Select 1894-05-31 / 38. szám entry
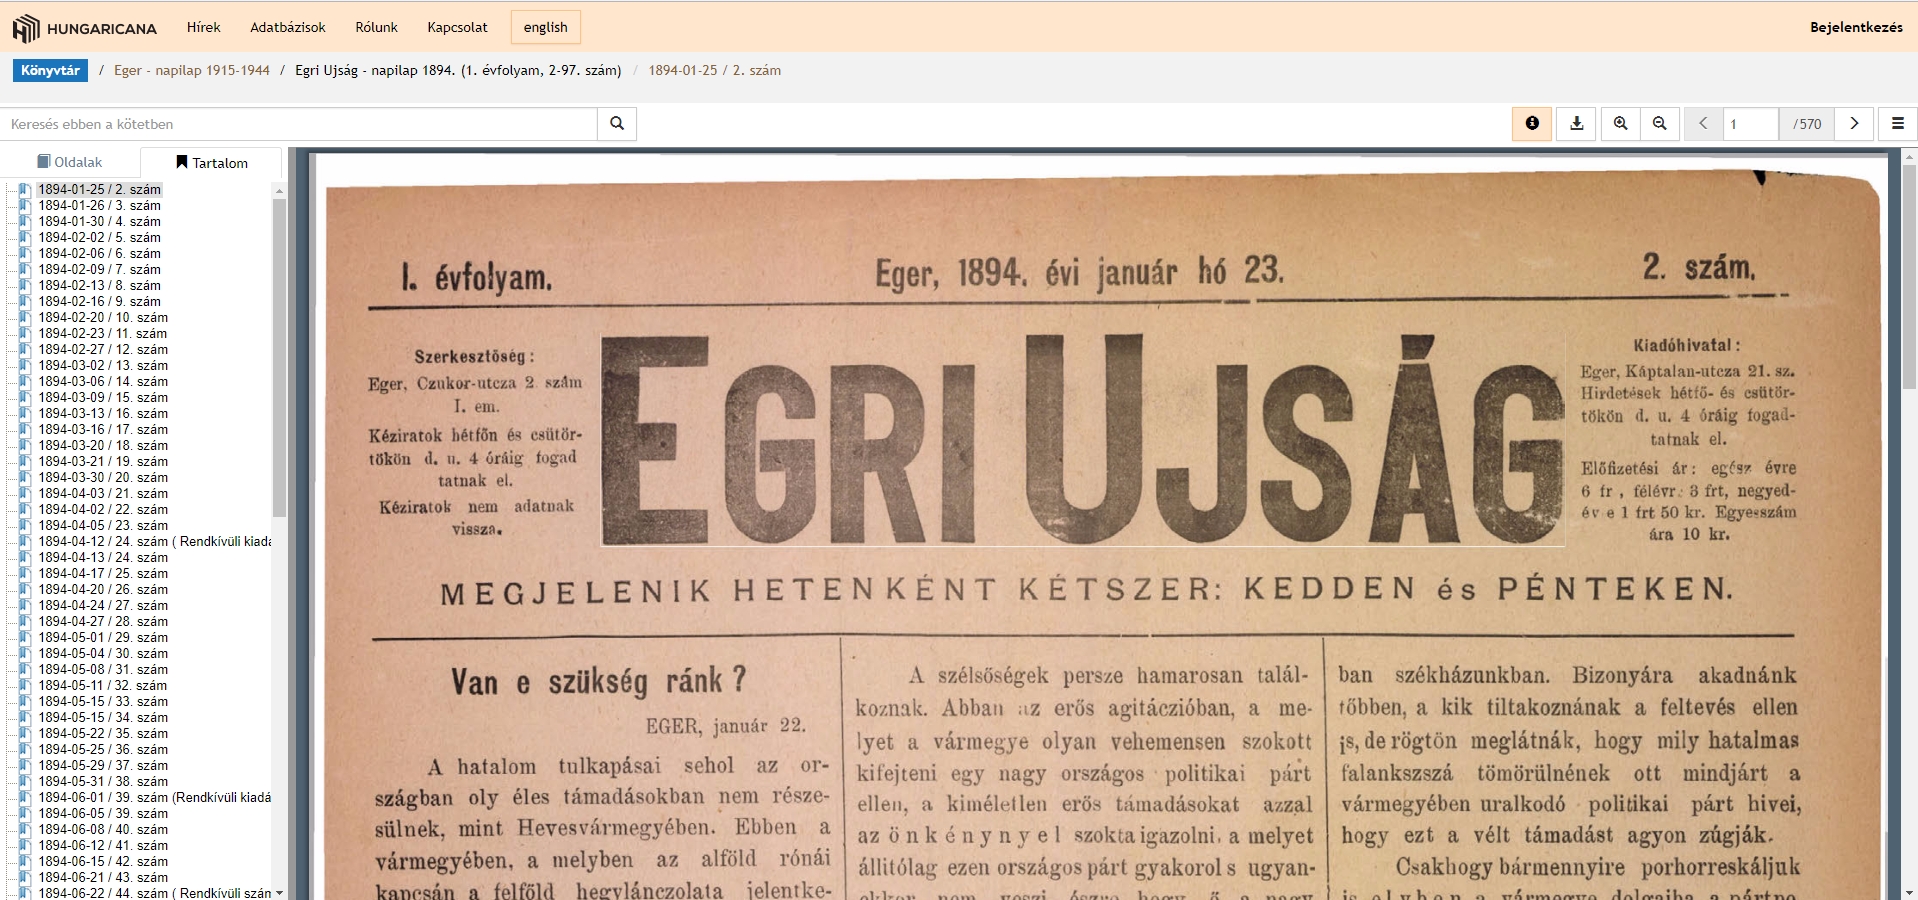The image size is (1918, 900). tap(103, 781)
